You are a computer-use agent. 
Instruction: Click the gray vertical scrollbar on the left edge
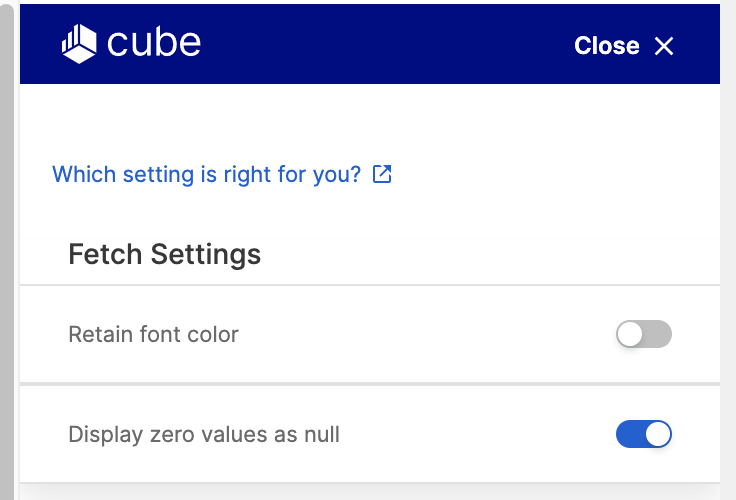pyautogui.click(x=7, y=252)
